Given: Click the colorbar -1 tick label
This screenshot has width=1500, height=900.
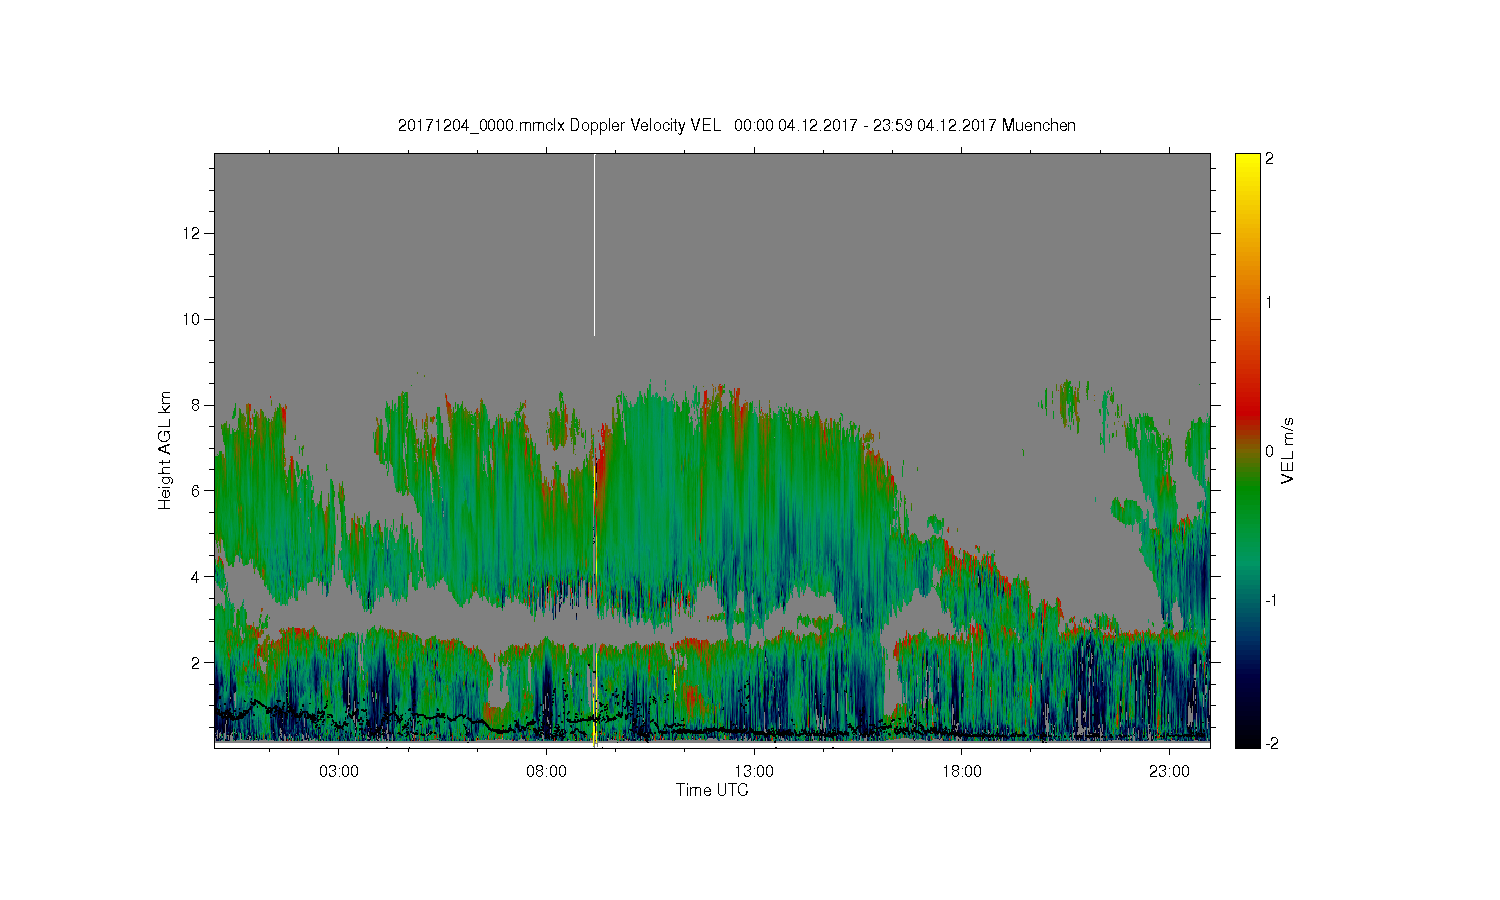Looking at the screenshot, I should [x=1269, y=600].
